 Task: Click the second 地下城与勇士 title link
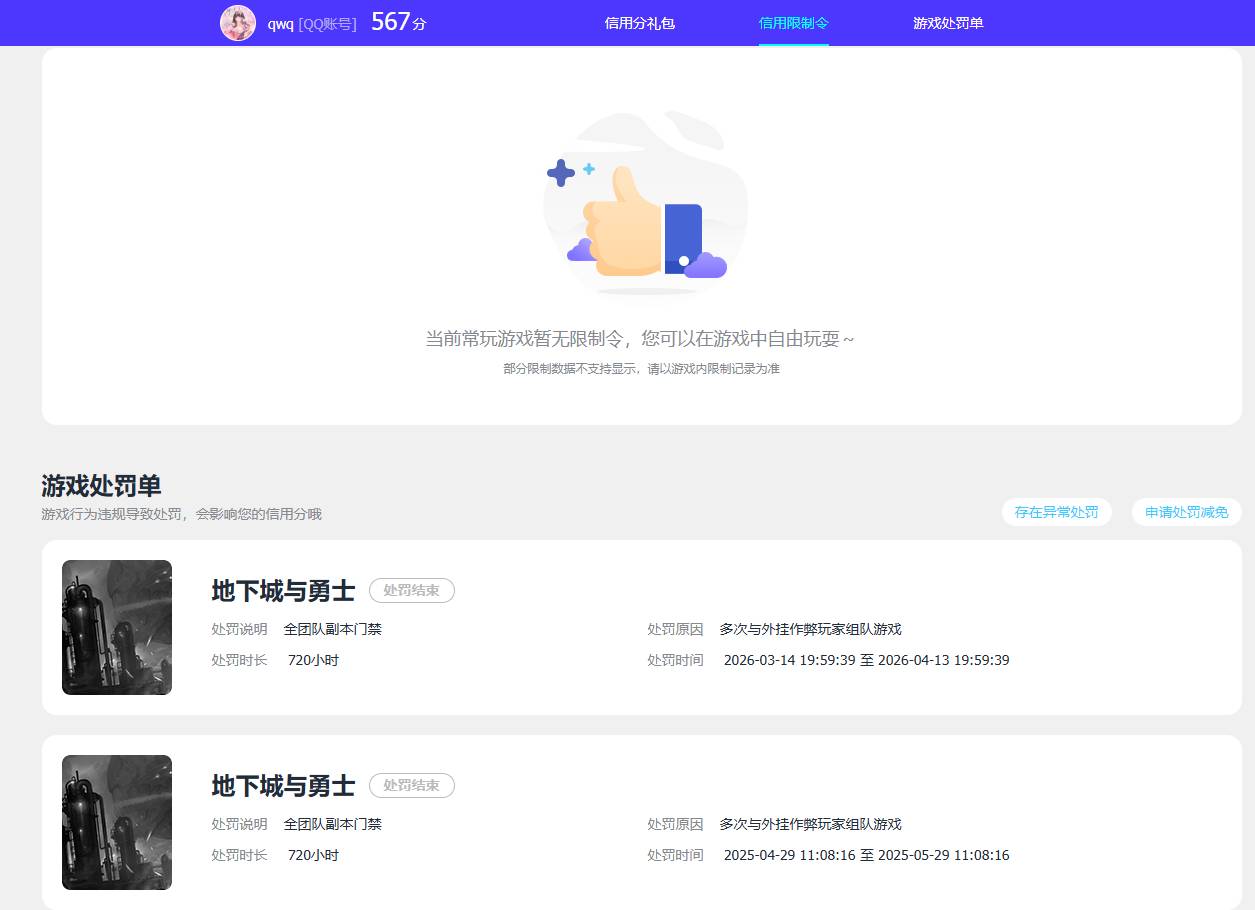(x=283, y=786)
